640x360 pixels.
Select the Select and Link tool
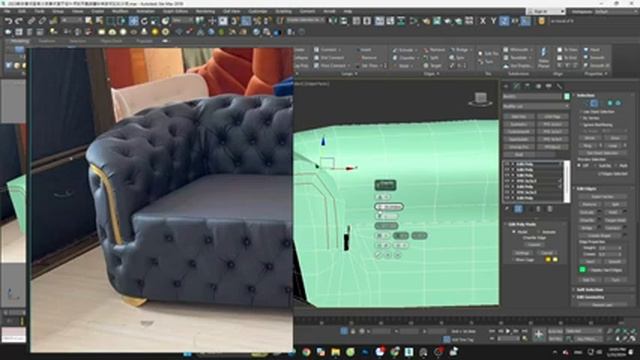31,21
